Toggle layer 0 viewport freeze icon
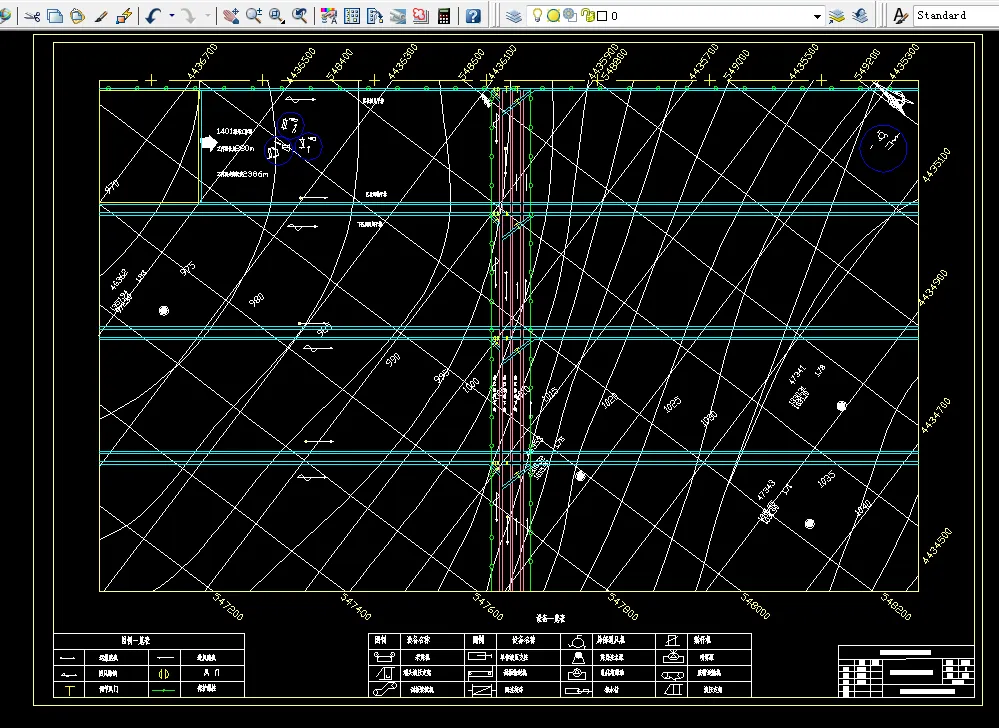The width and height of the screenshot is (999, 728). tap(570, 15)
